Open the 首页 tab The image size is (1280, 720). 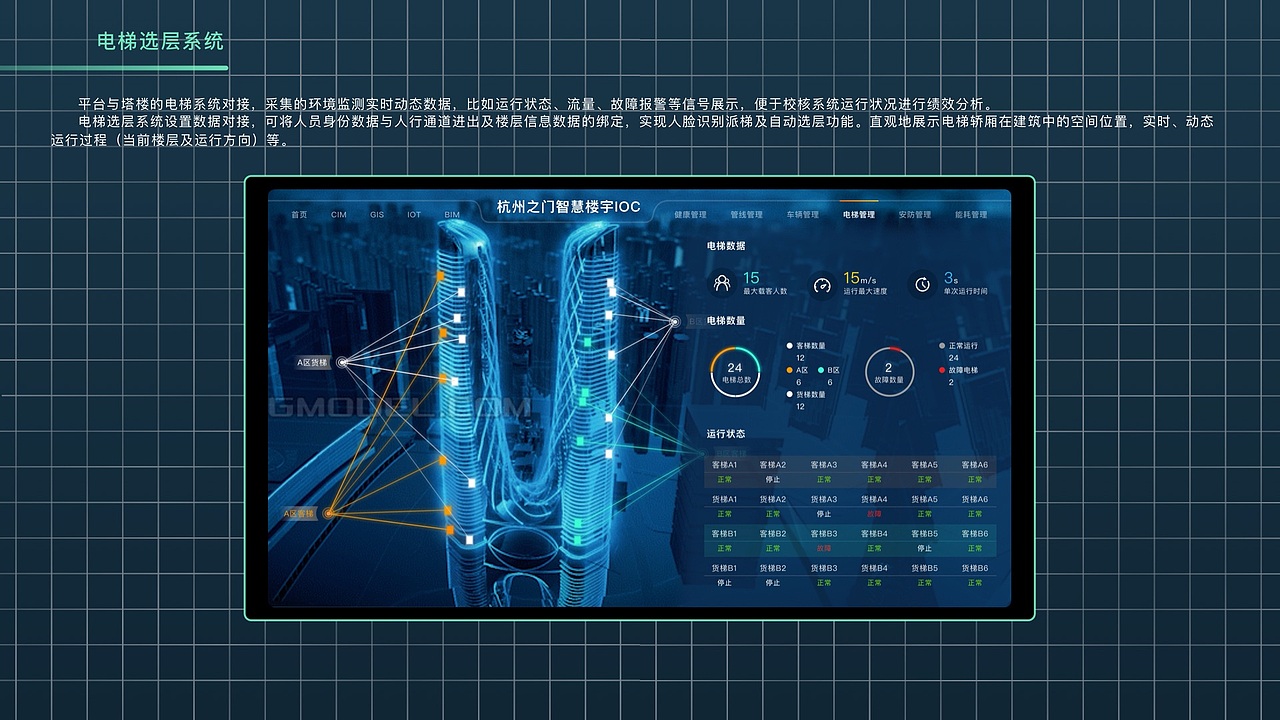click(299, 215)
